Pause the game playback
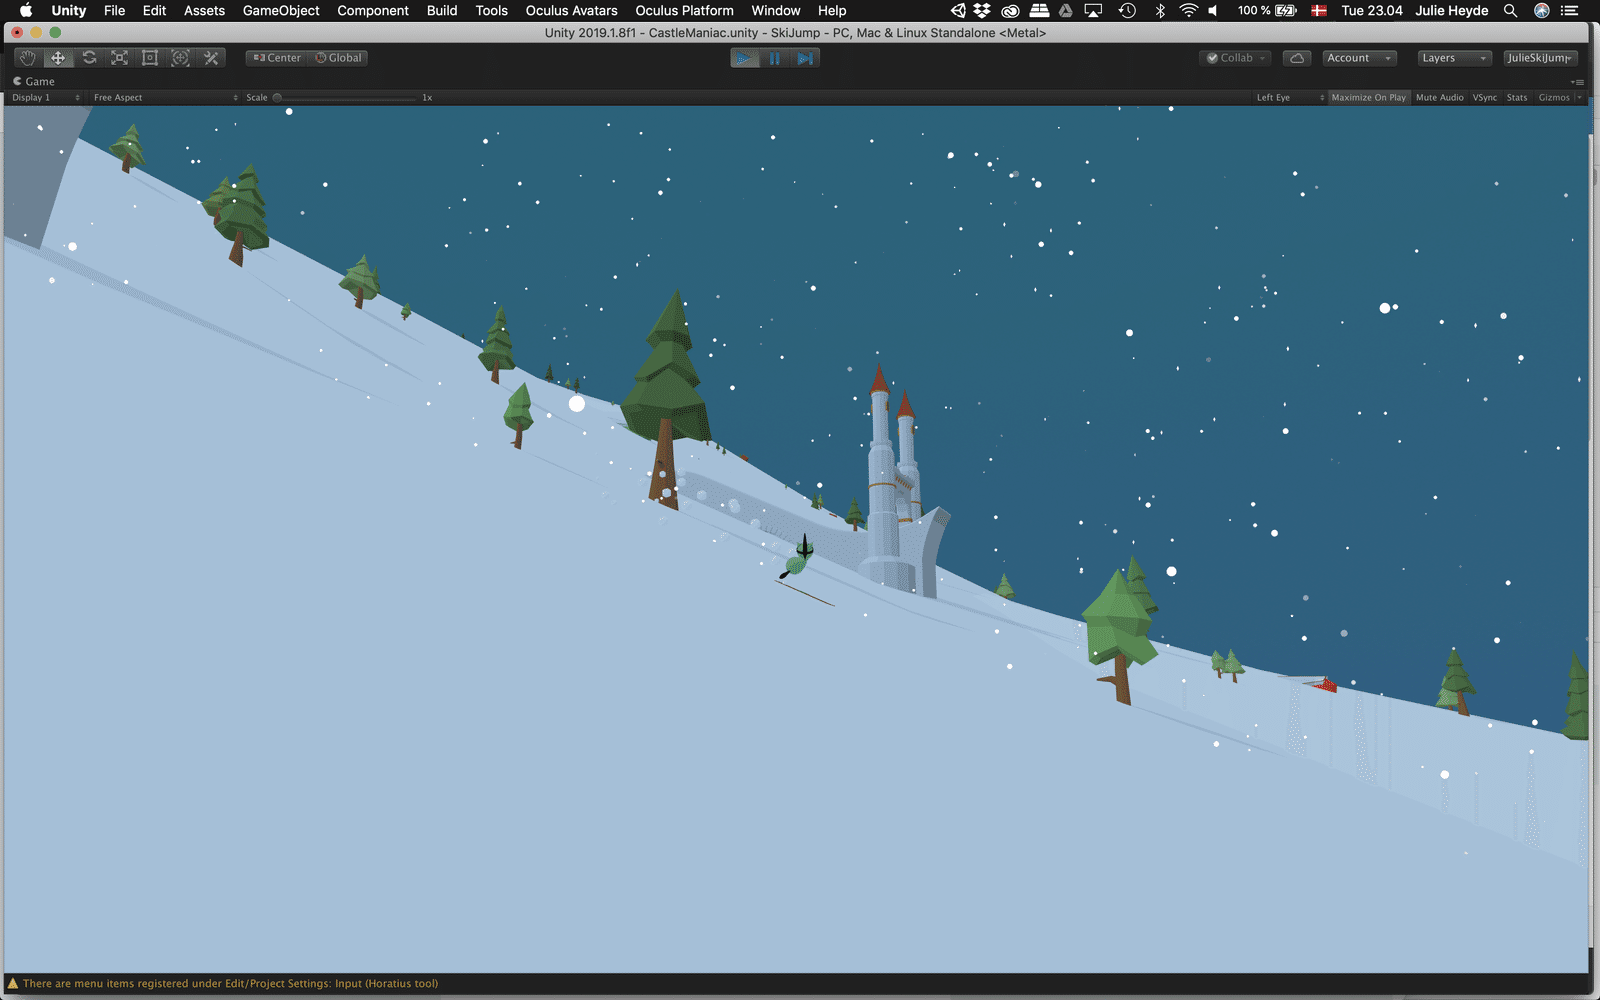The width and height of the screenshot is (1600, 1000). click(775, 58)
